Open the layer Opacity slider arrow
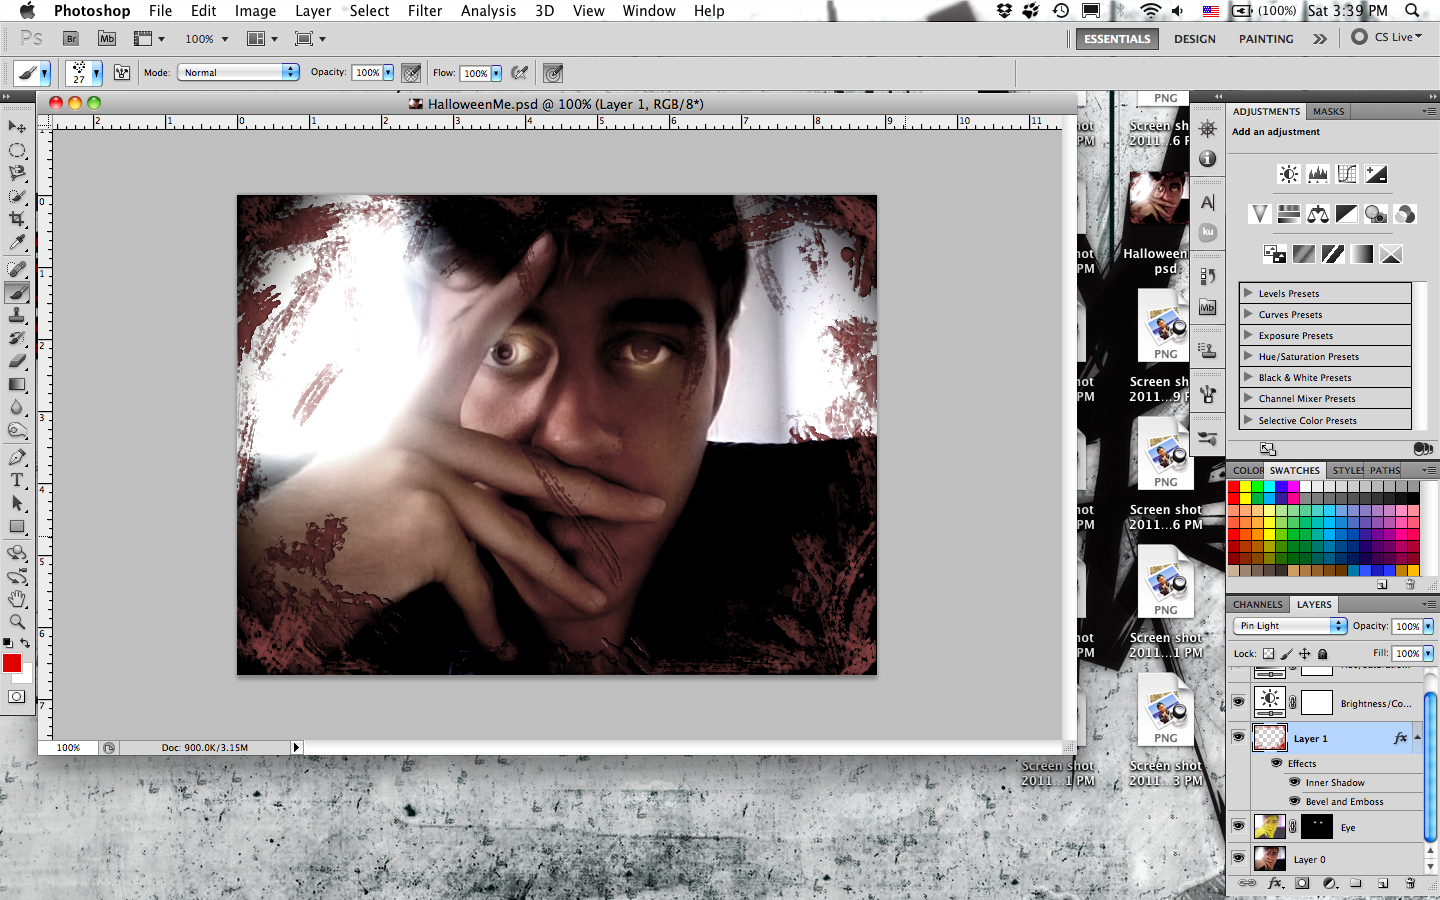The height and width of the screenshot is (900, 1440). 1428,626
